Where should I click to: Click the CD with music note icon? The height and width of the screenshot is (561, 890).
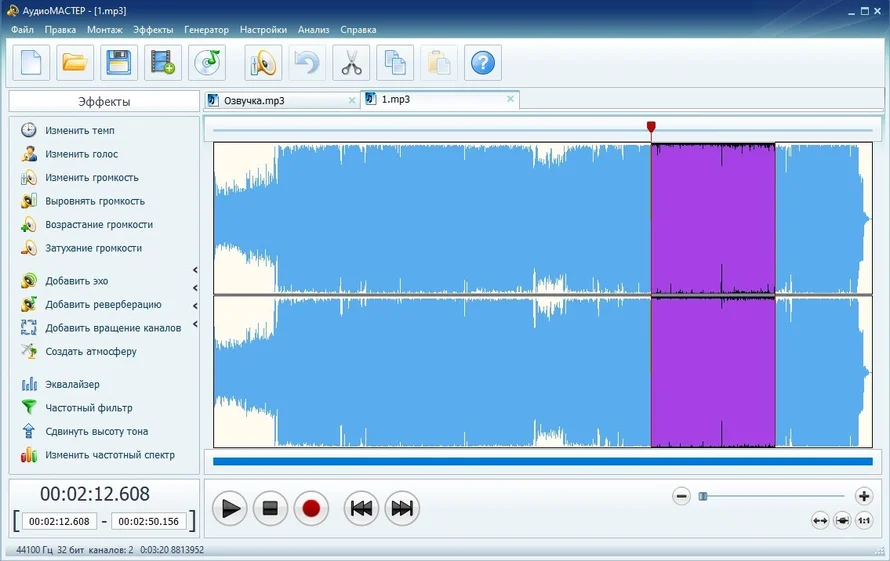(207, 63)
